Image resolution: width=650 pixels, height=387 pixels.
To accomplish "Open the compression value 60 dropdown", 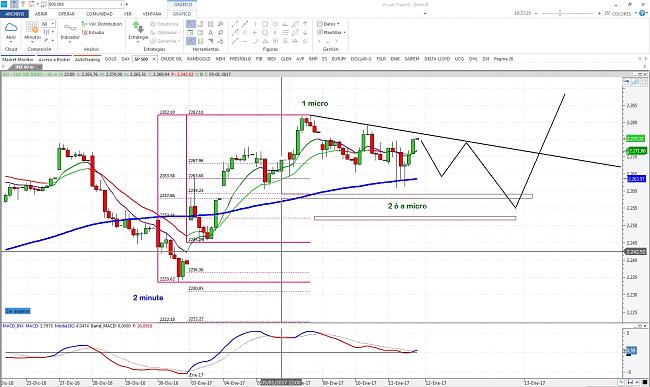I will click(48, 24).
